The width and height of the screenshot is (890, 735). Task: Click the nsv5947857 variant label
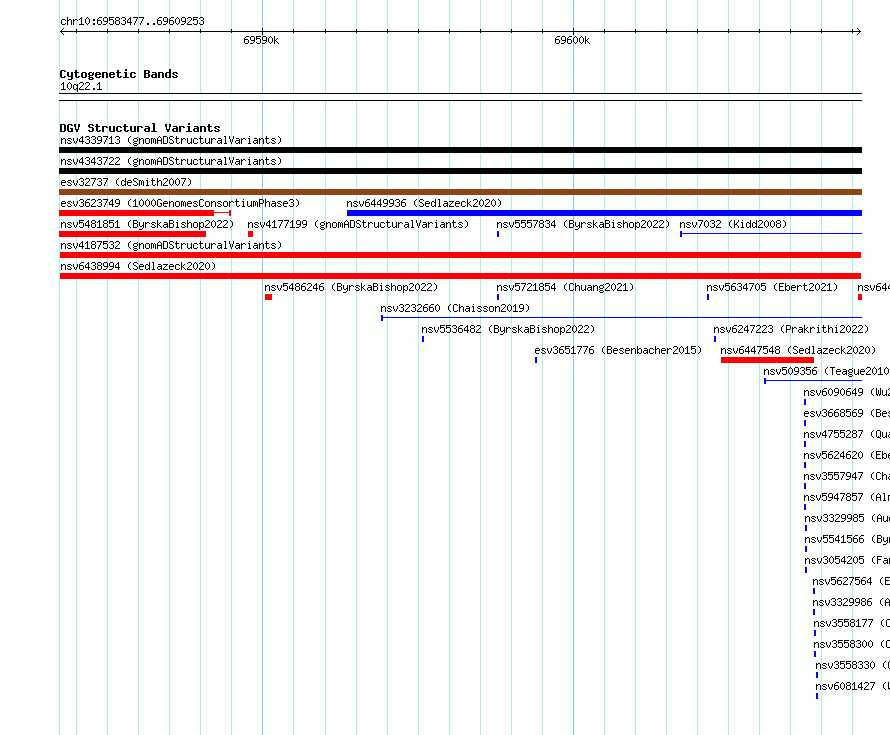846,497
